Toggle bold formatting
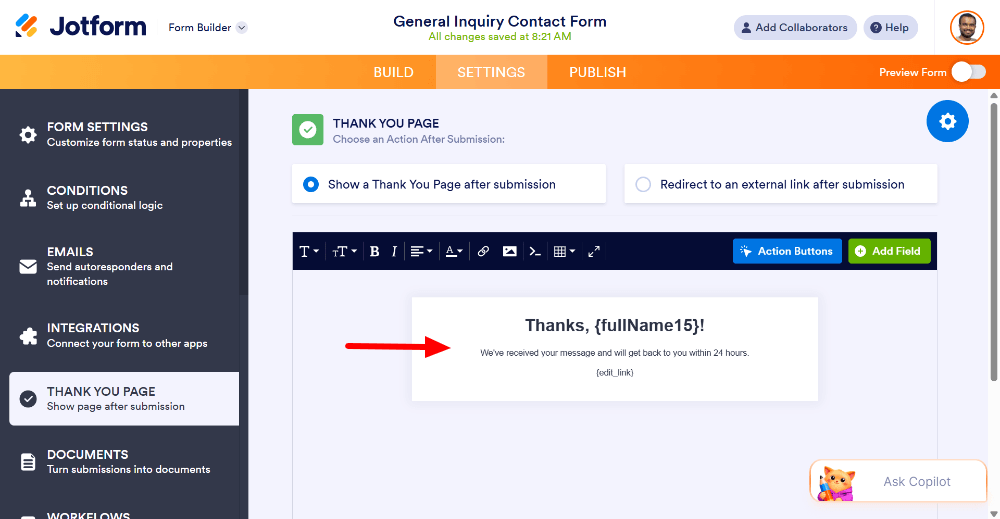The height and width of the screenshot is (519, 1000). (x=374, y=251)
